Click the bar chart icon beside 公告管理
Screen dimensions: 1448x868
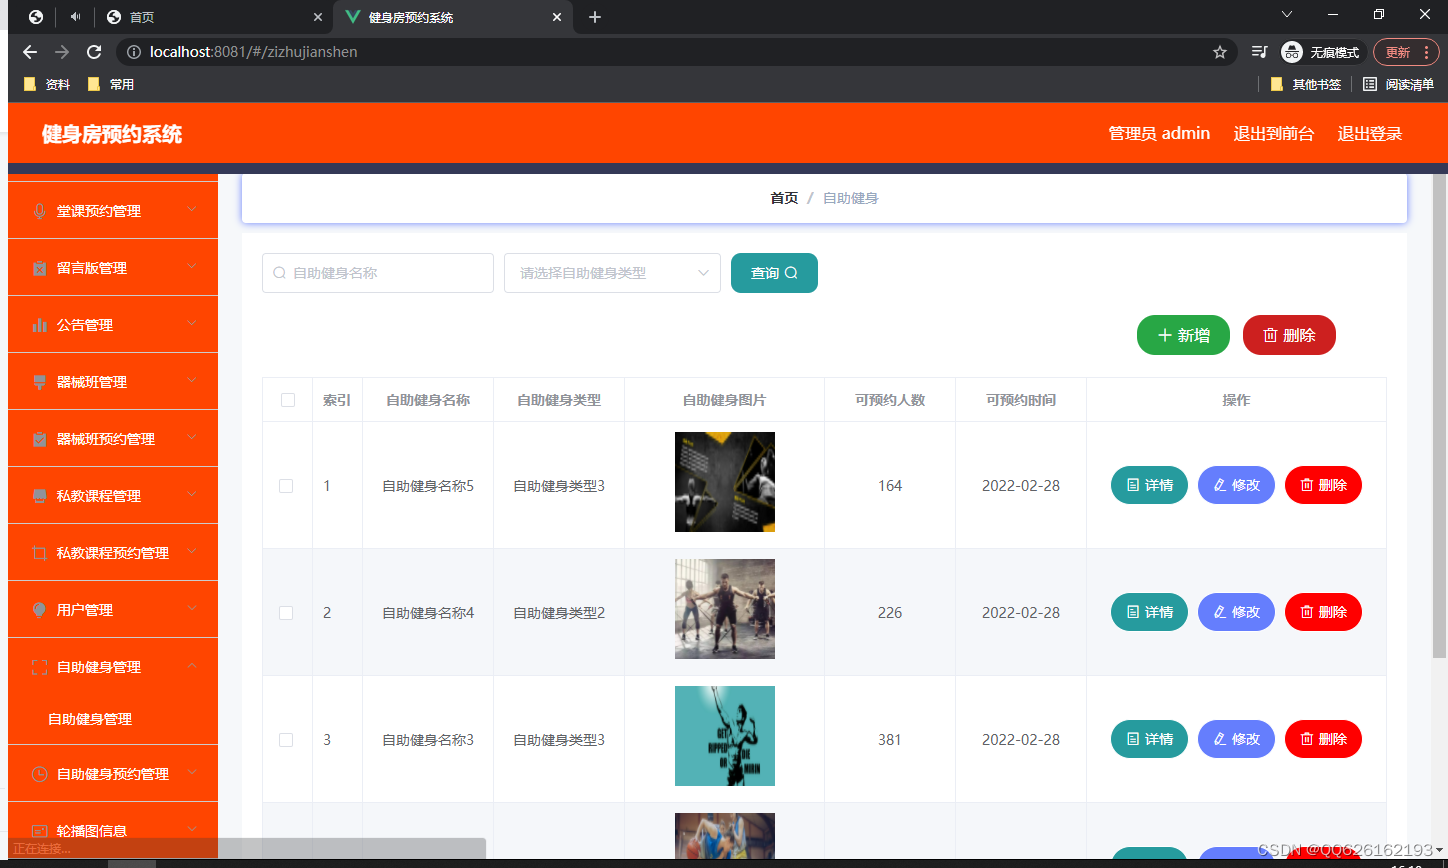(40, 325)
